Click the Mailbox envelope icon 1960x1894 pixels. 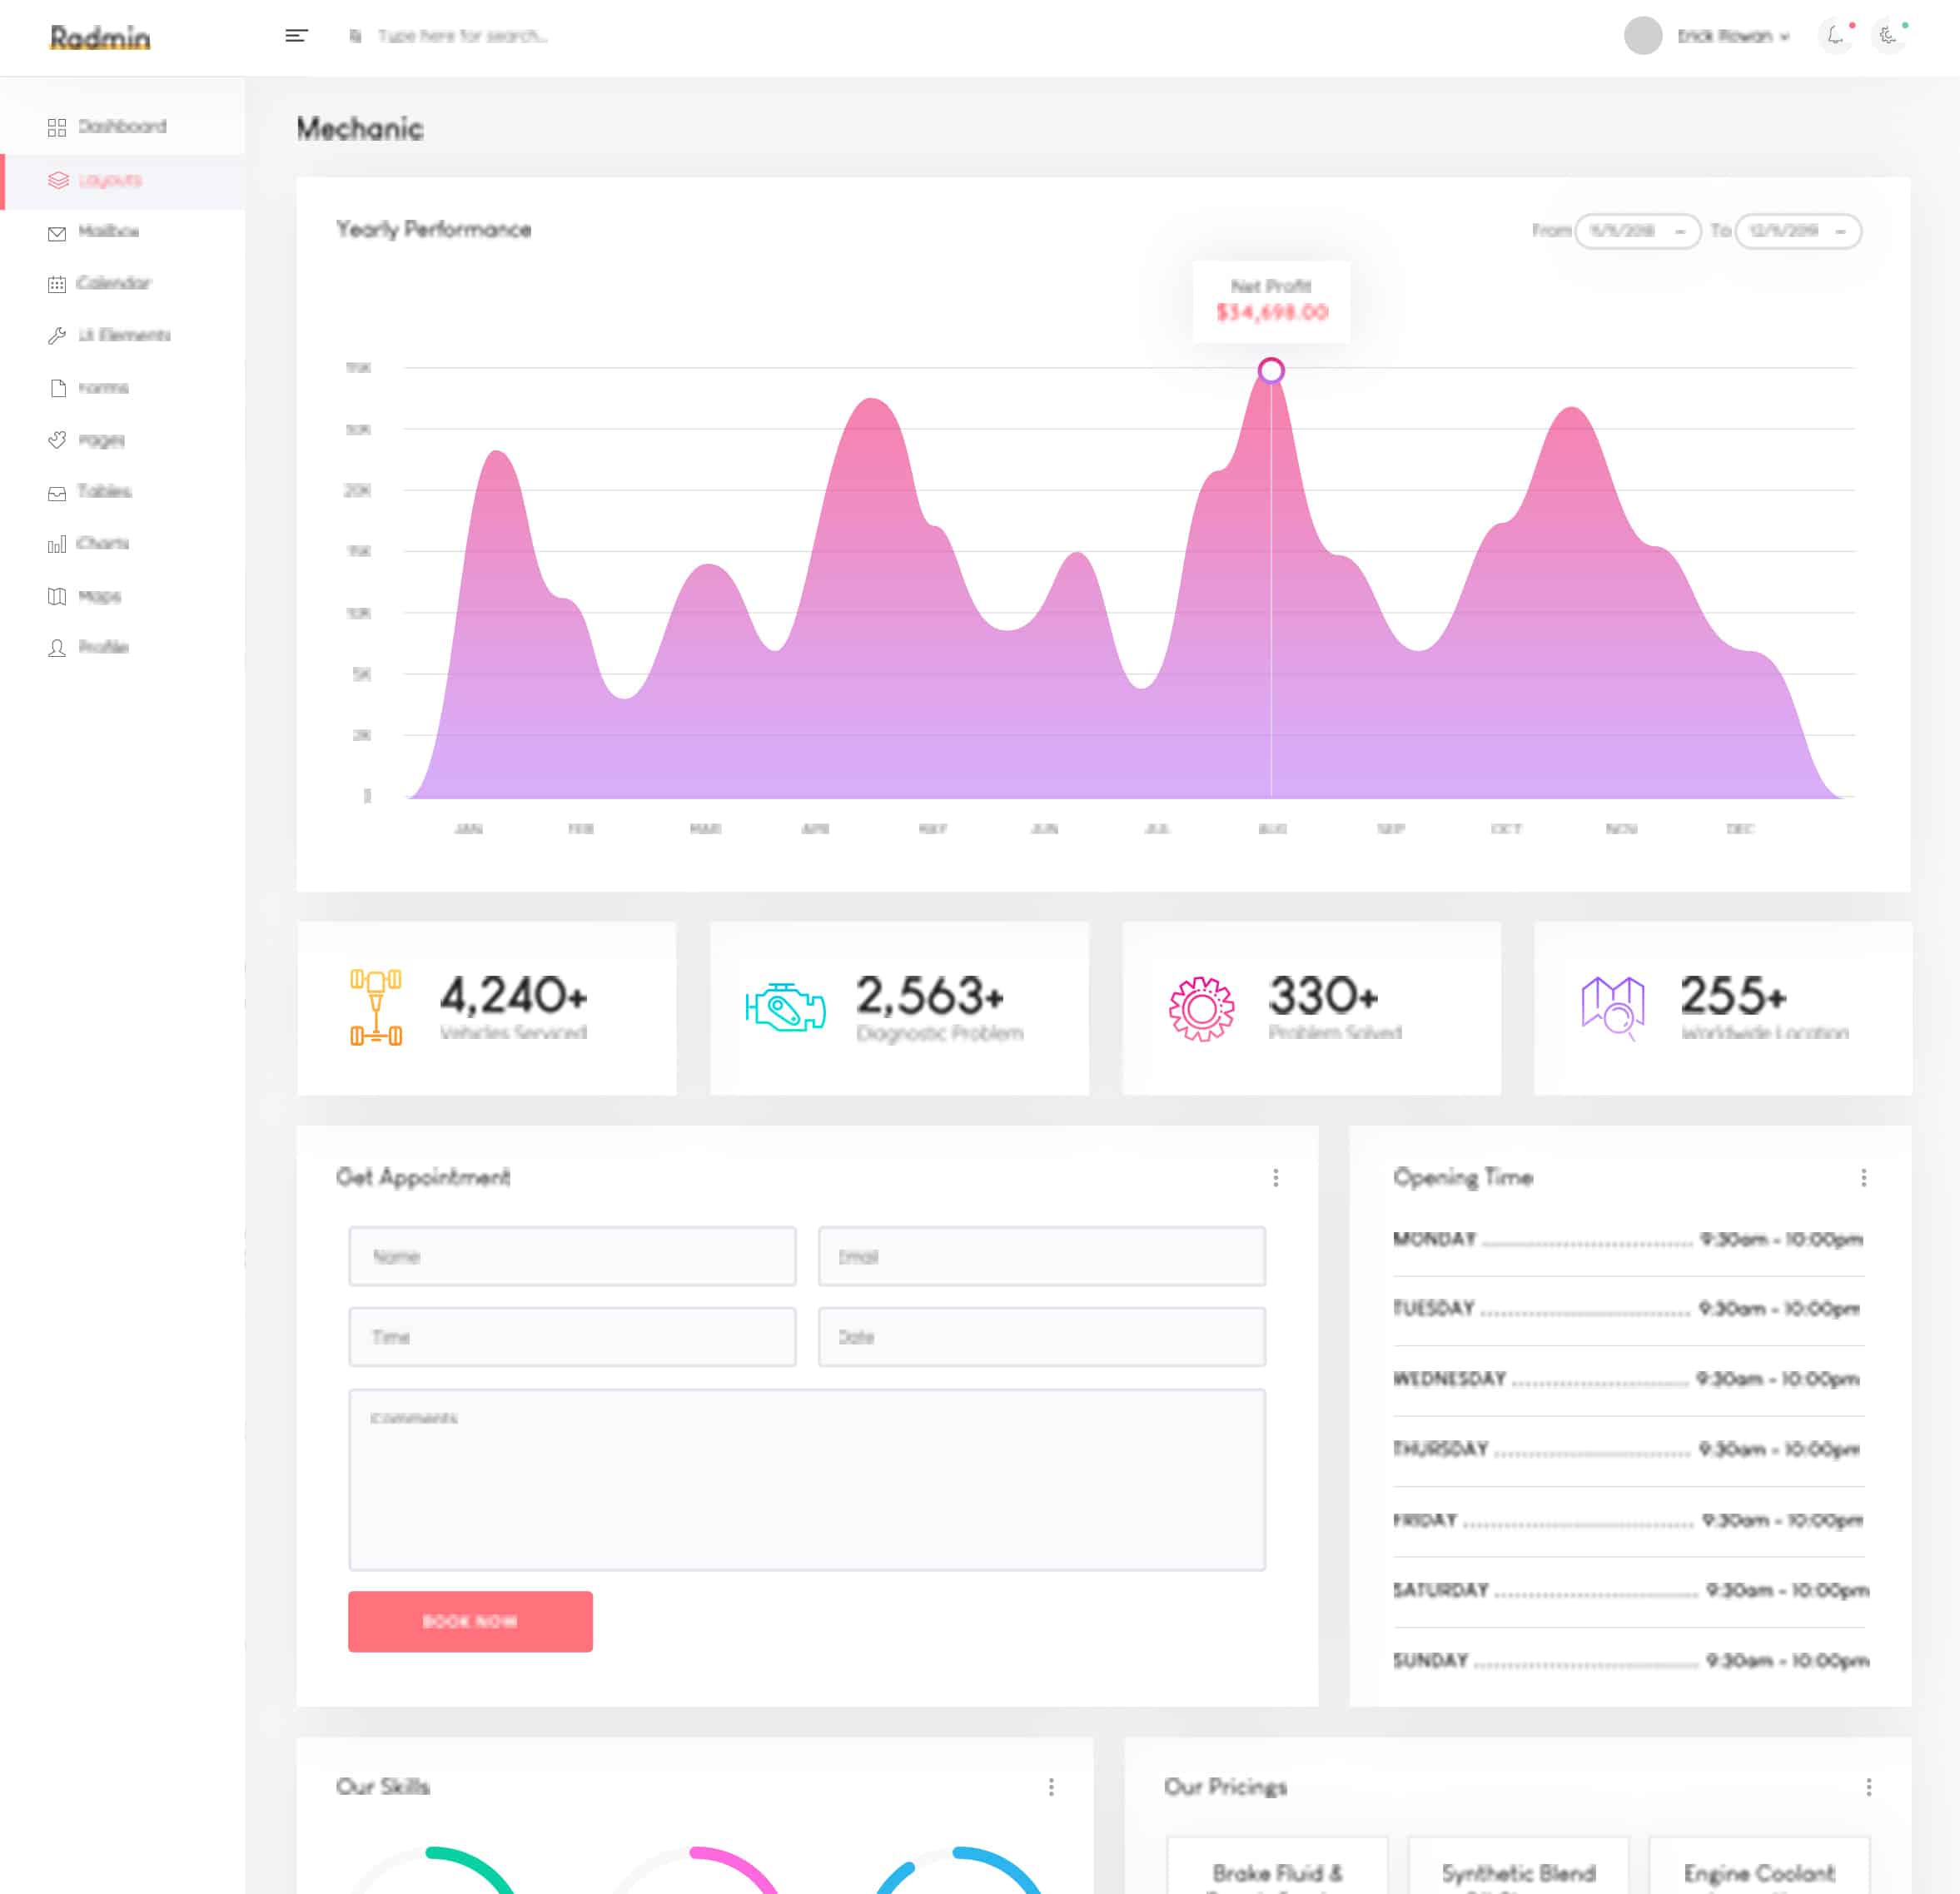point(57,233)
